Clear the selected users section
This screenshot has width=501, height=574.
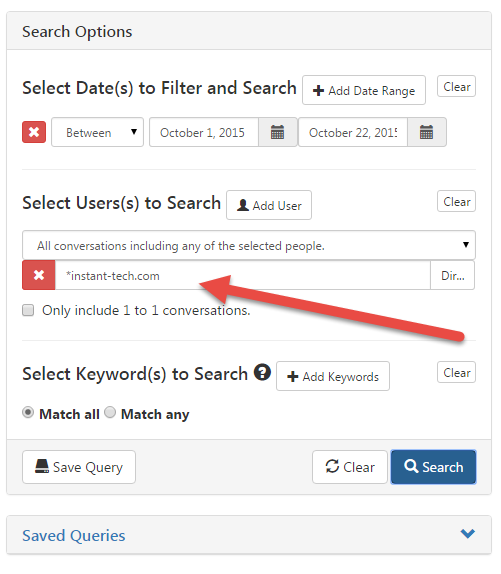[456, 201]
